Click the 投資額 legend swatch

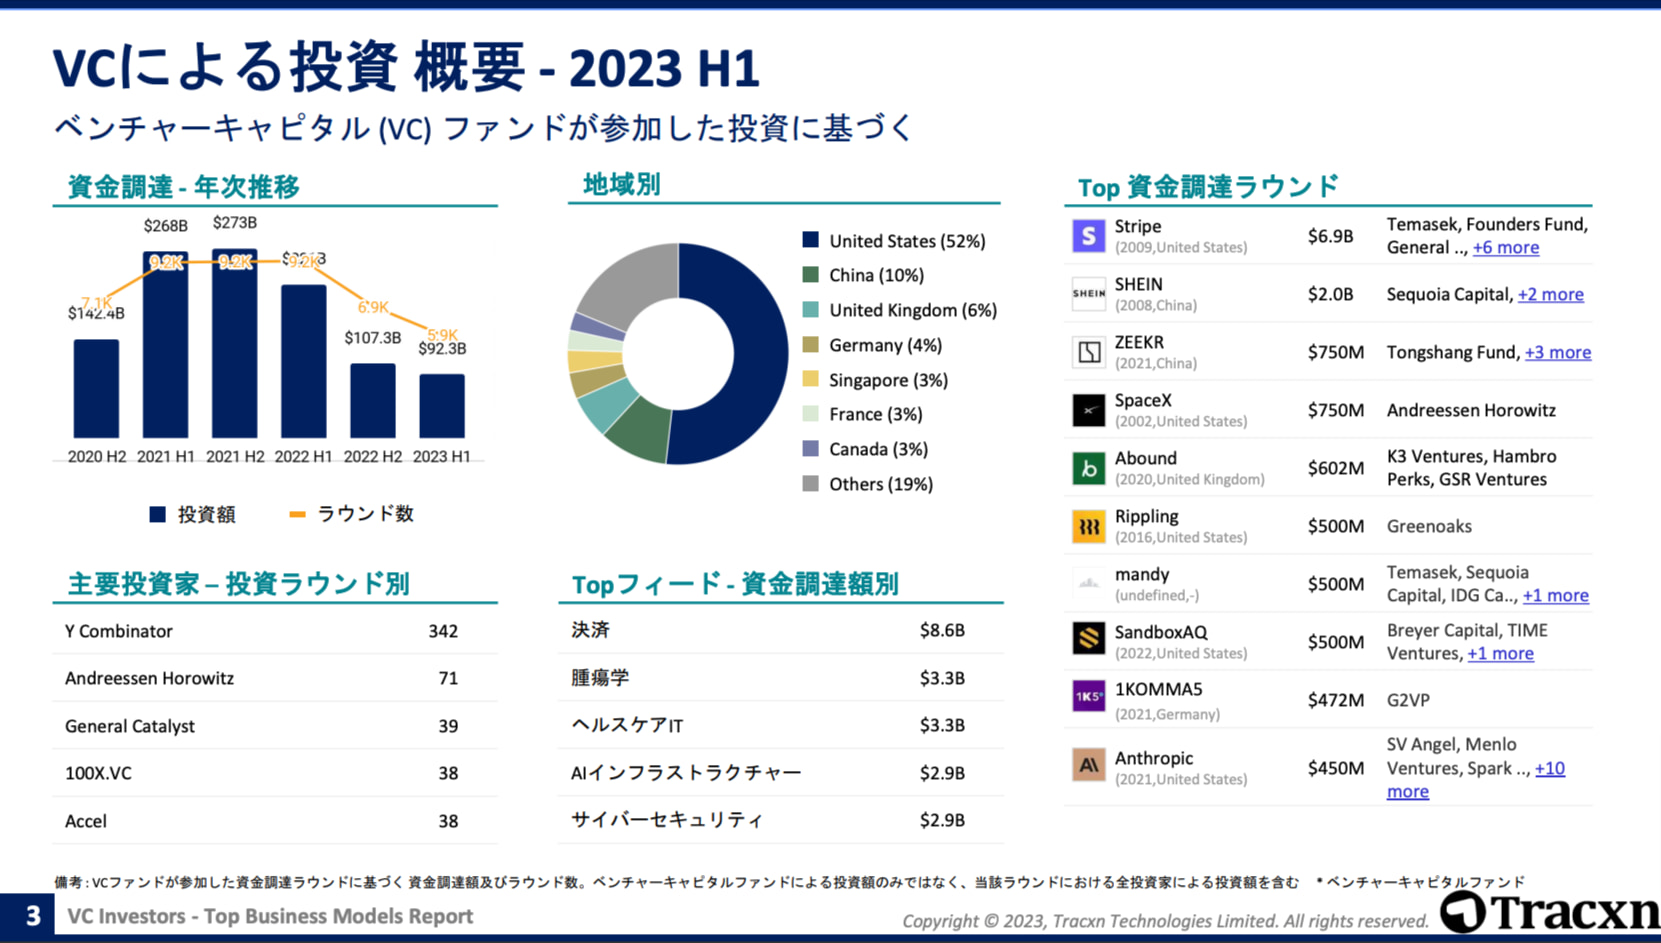[157, 514]
